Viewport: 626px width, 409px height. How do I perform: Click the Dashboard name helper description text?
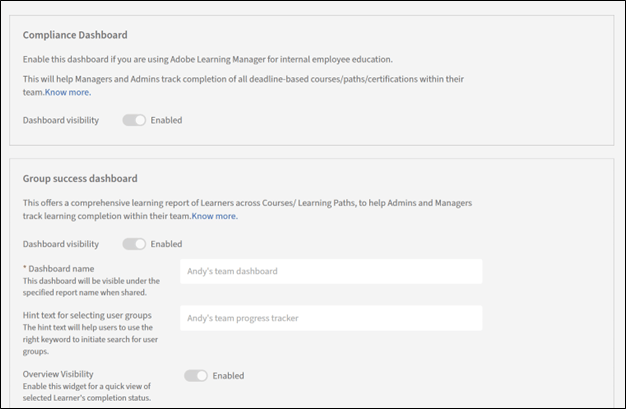90,287
